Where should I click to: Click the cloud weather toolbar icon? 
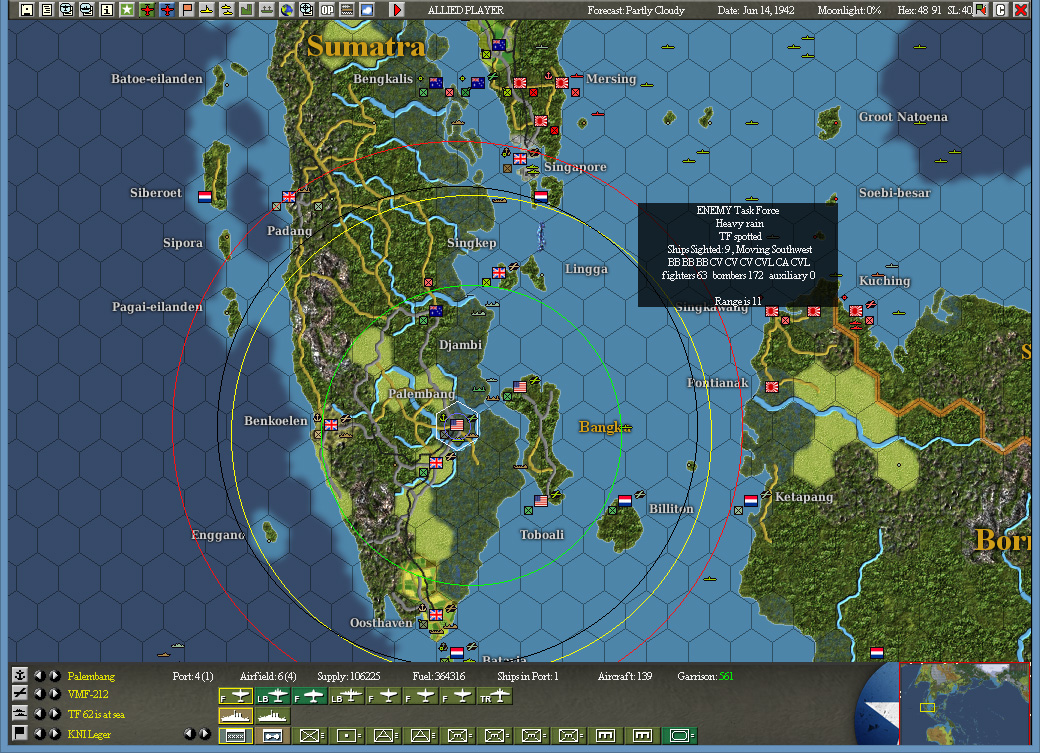pyautogui.click(x=367, y=10)
